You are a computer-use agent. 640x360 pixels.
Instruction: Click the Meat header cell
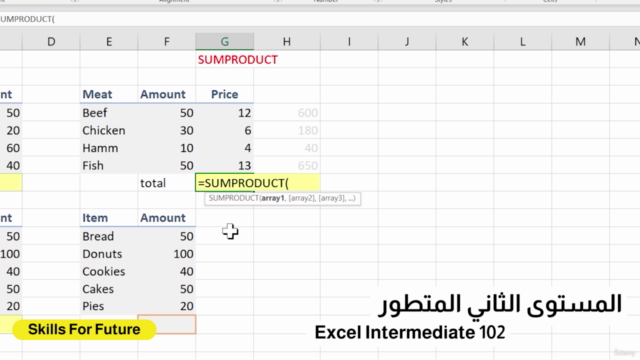click(x=109, y=94)
